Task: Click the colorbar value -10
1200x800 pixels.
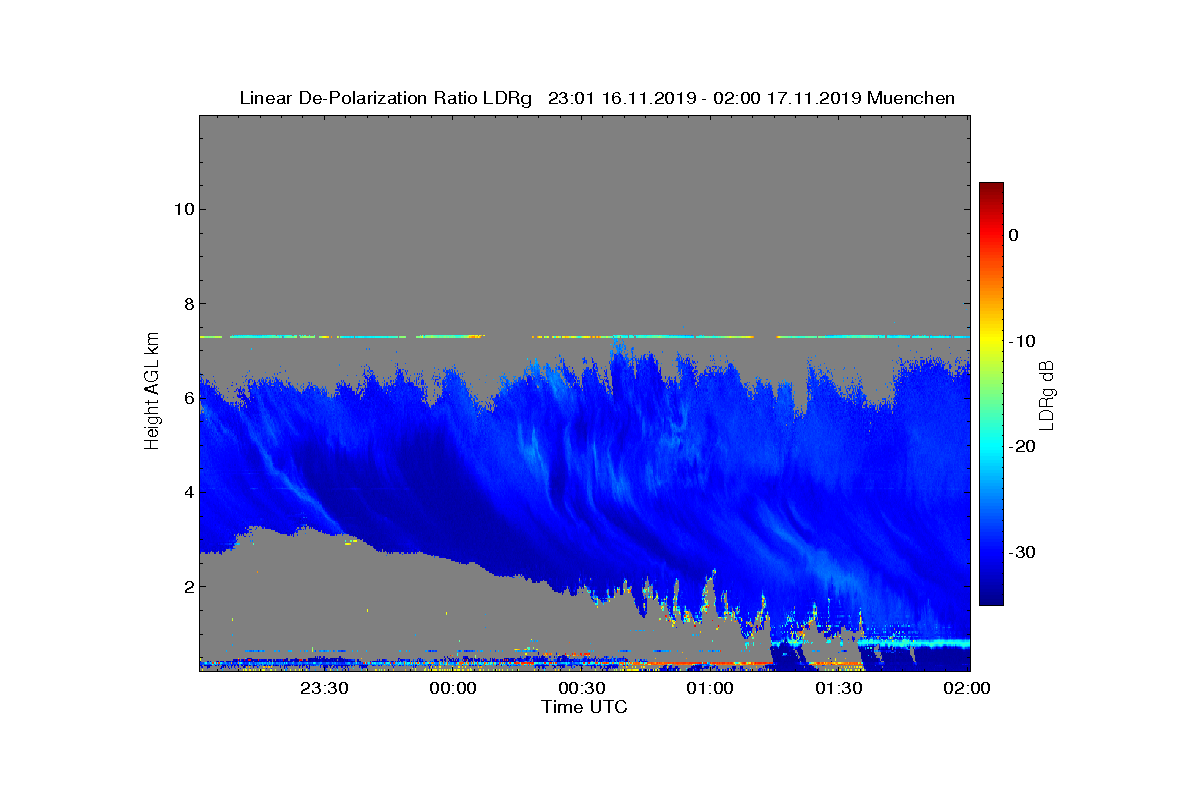Action: [1021, 341]
